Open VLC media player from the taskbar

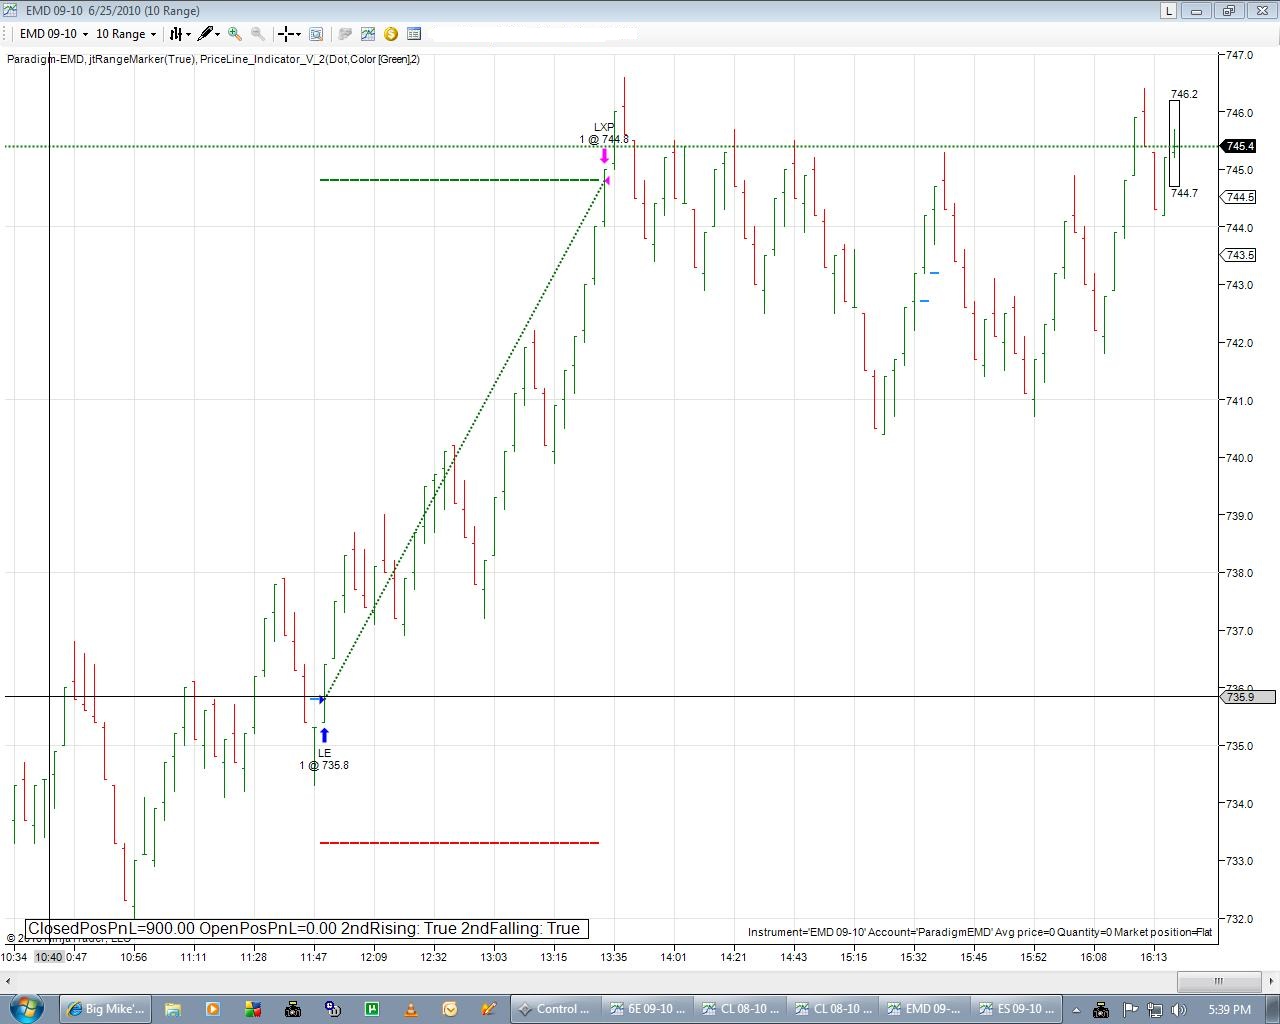411,1009
